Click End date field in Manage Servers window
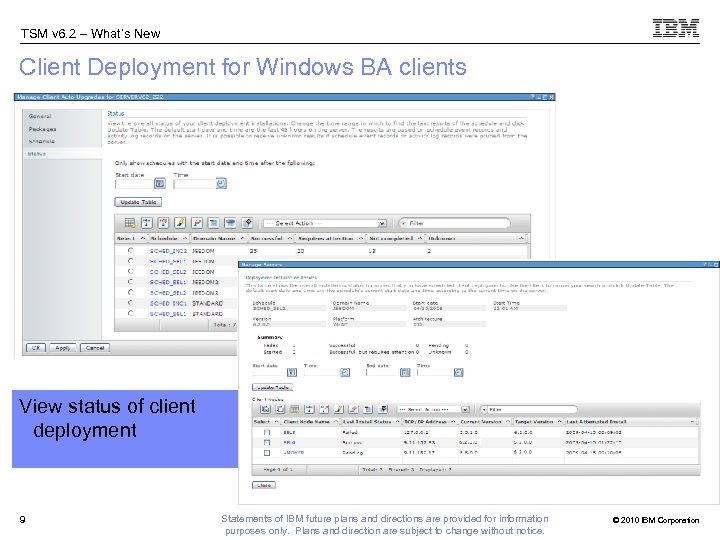 click(382, 372)
